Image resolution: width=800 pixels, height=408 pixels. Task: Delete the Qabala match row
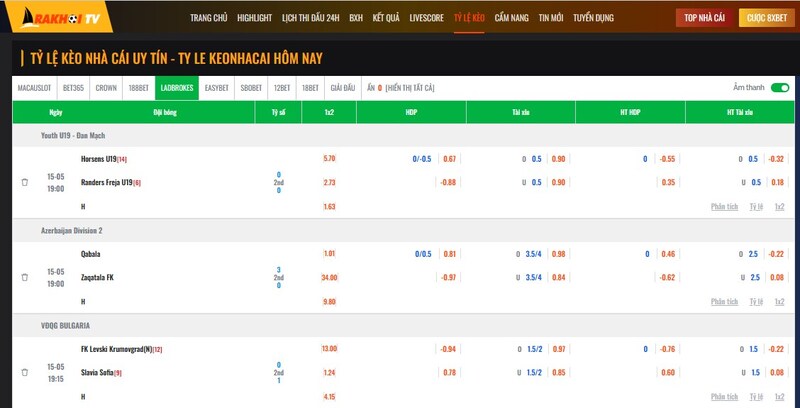24,277
